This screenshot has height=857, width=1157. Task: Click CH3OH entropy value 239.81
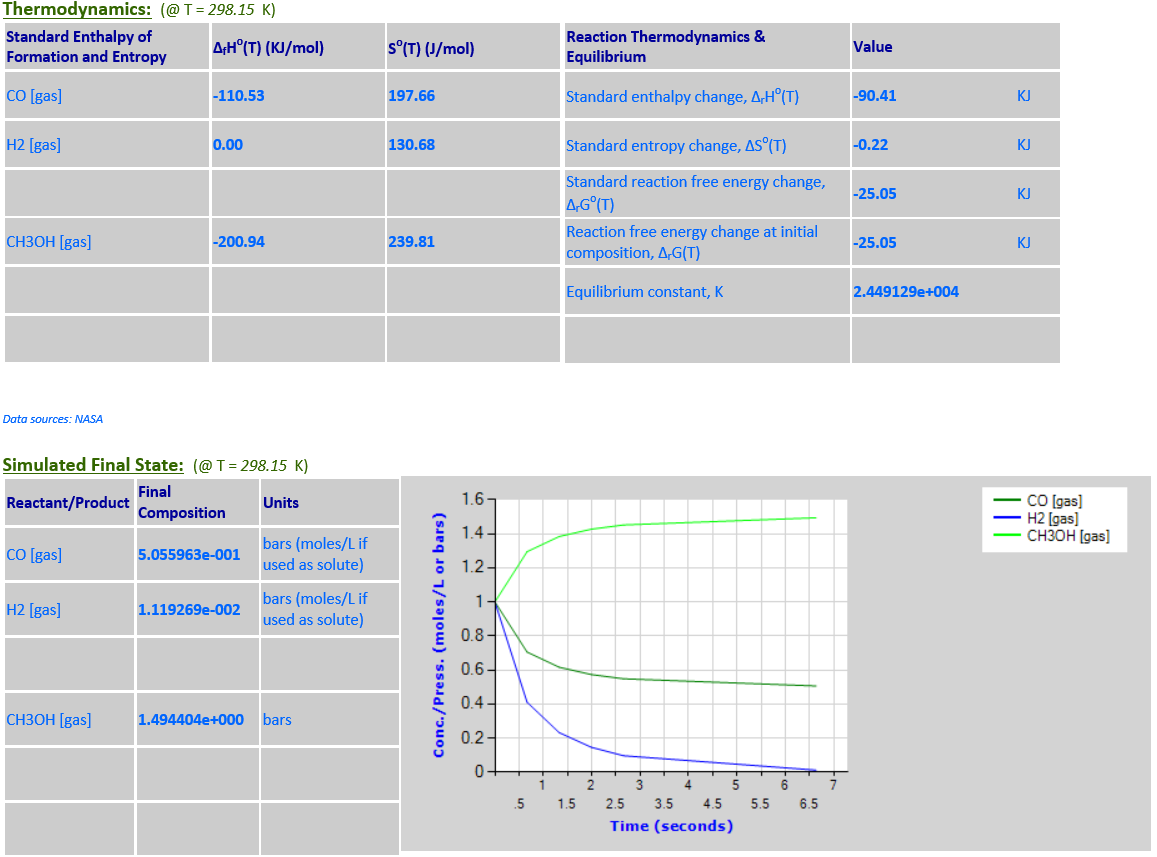[411, 242]
